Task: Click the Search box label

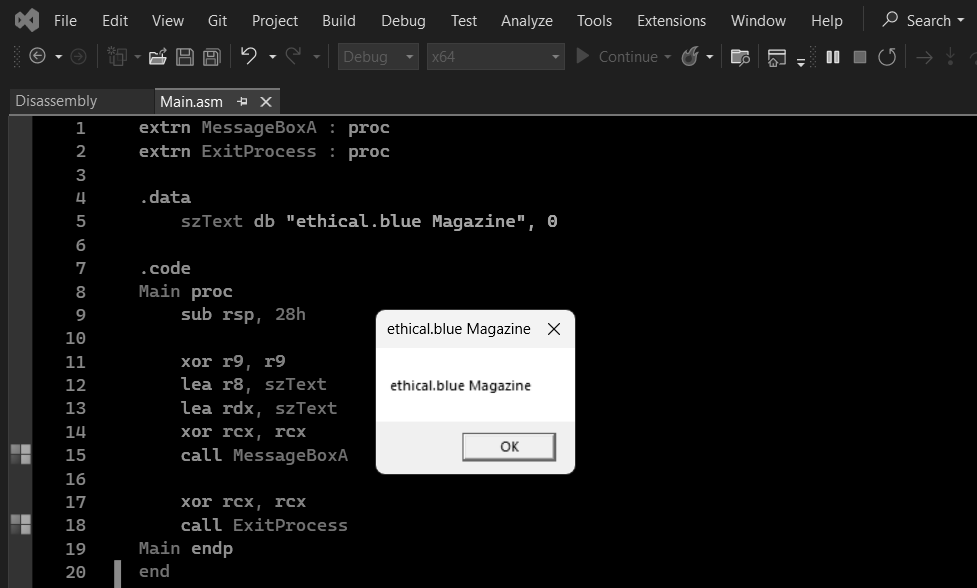Action: pos(928,21)
